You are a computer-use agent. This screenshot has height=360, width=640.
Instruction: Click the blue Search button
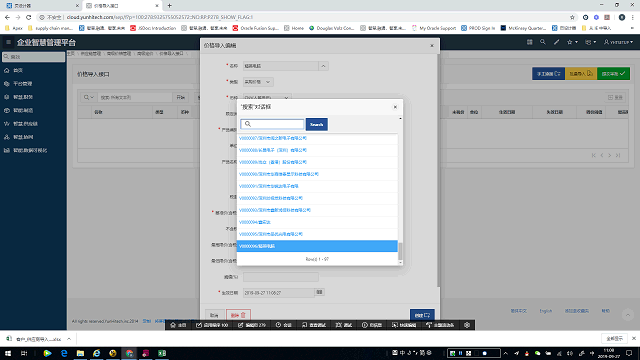[x=317, y=124]
